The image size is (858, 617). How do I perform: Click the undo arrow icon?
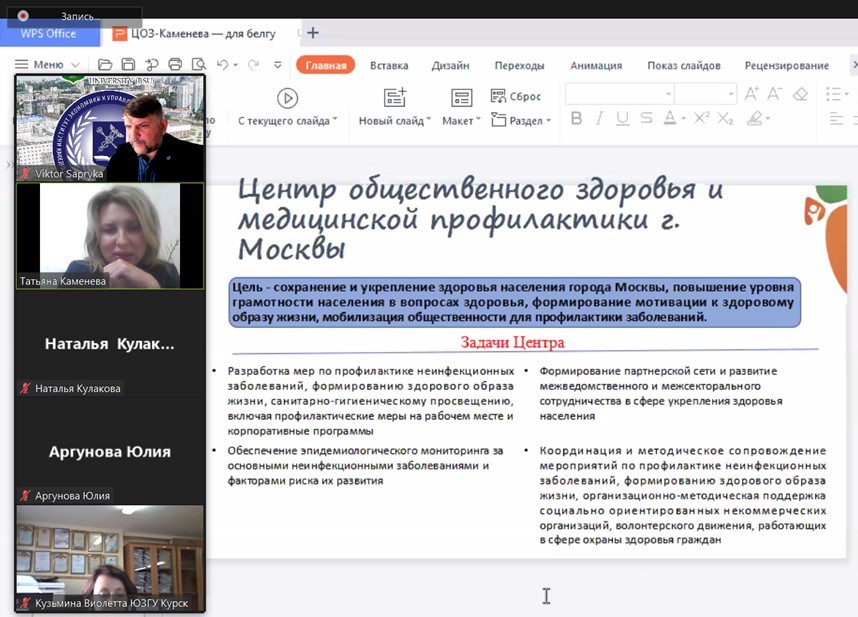(x=222, y=65)
